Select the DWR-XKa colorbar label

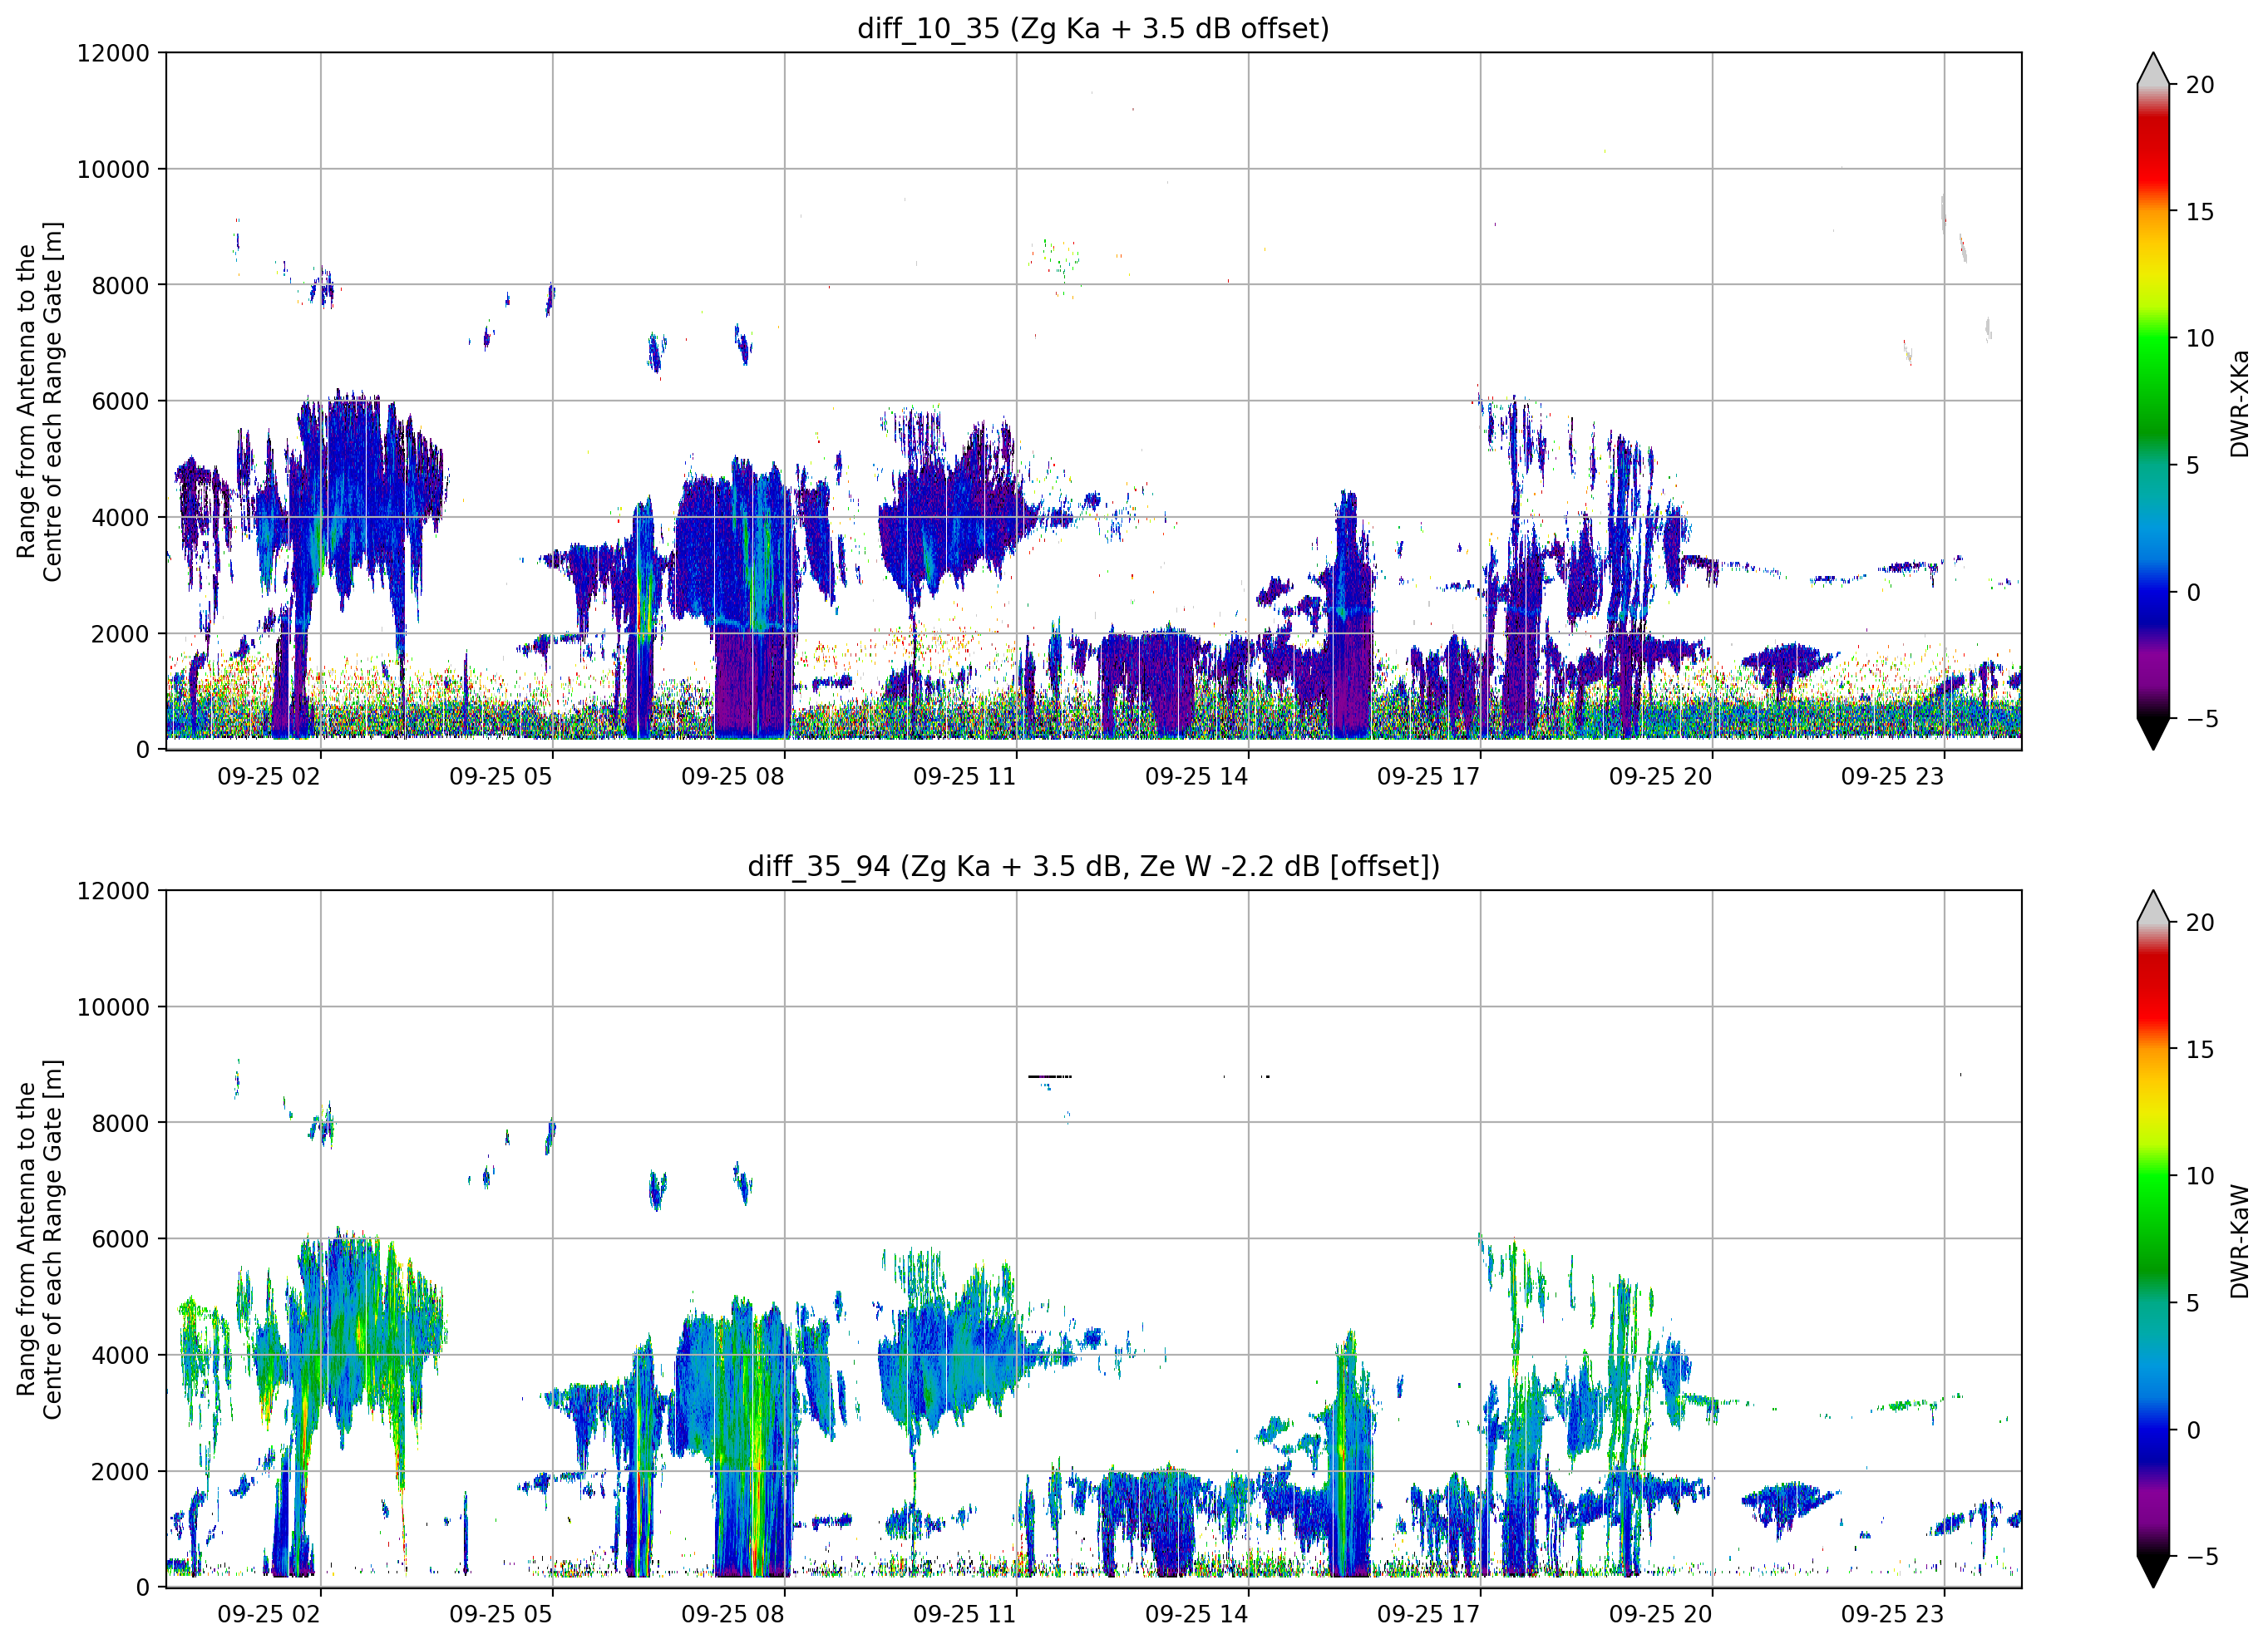2238,403
